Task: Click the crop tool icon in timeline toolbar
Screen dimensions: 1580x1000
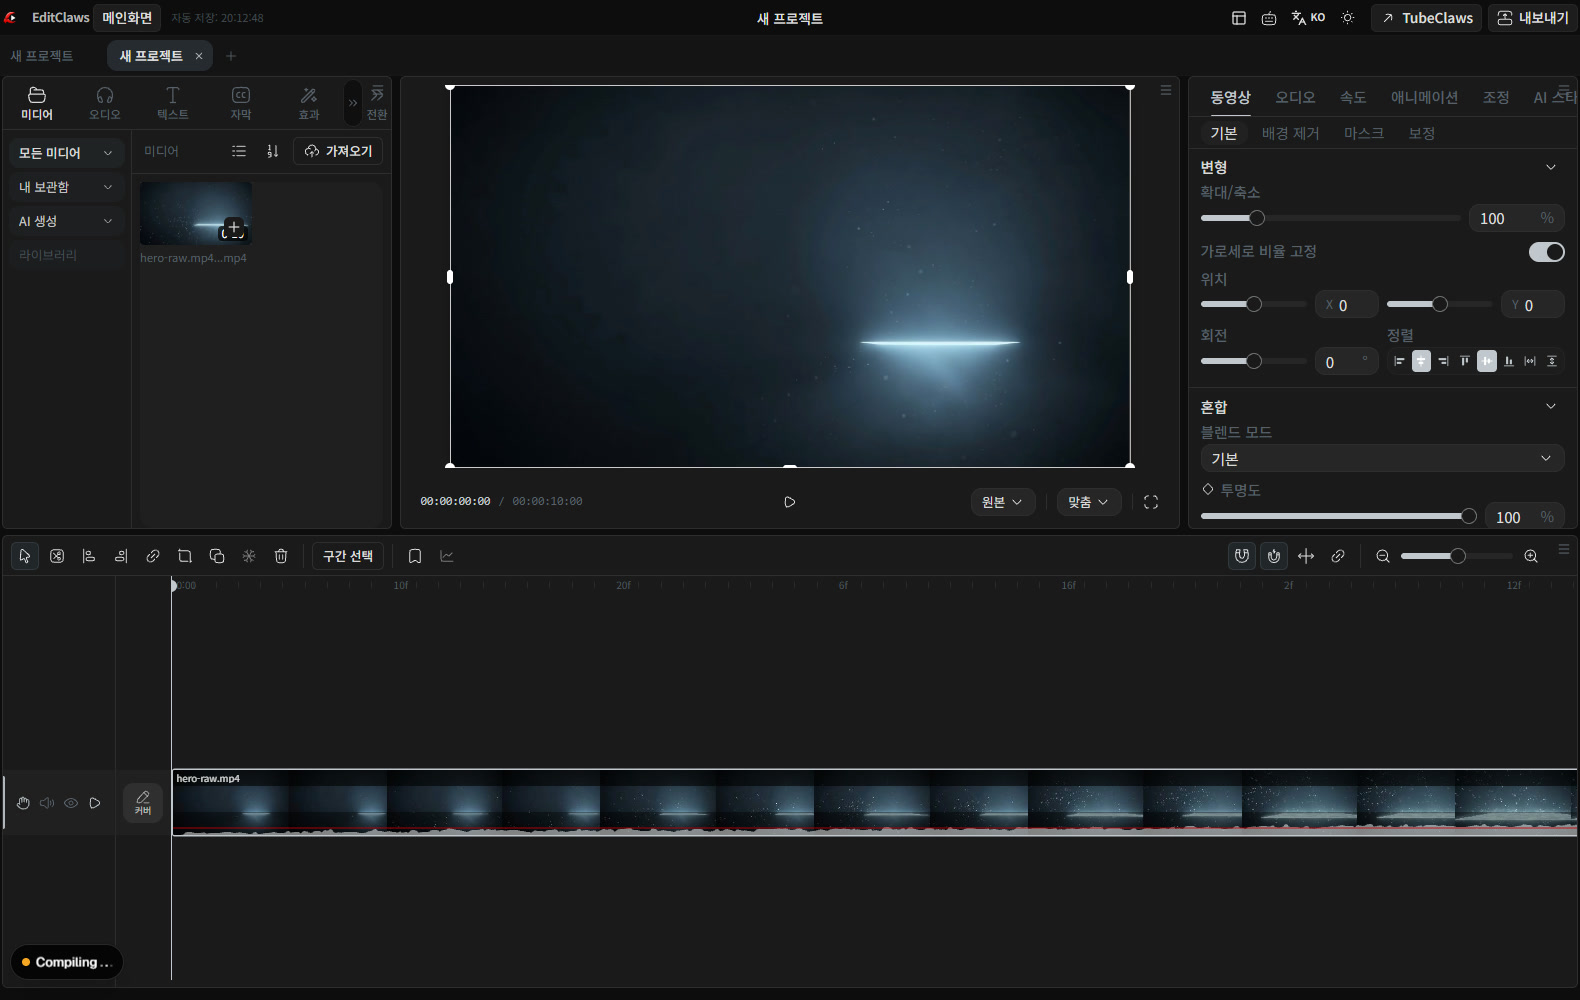Action: [x=185, y=556]
